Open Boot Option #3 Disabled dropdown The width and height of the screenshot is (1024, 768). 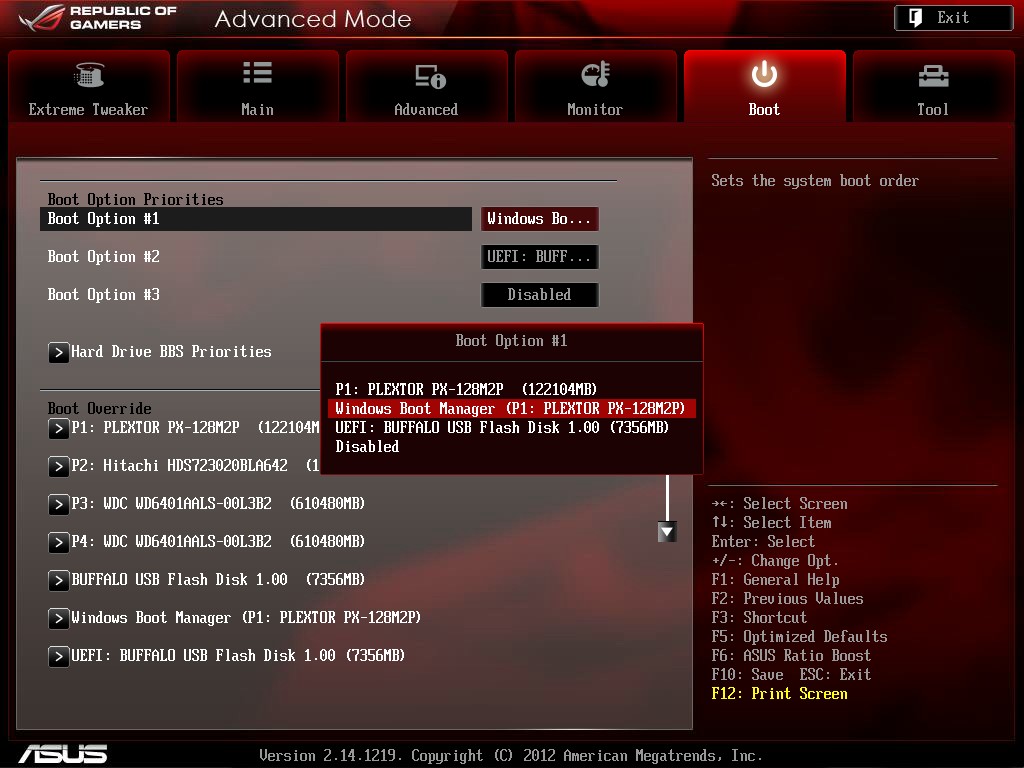tap(539, 295)
